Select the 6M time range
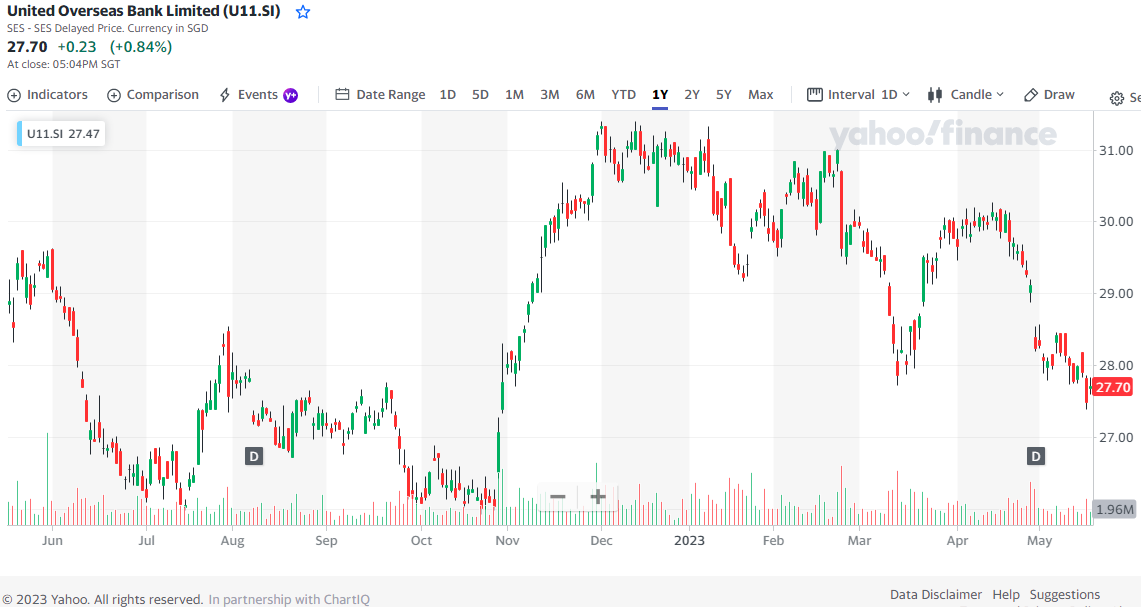 click(x=585, y=95)
